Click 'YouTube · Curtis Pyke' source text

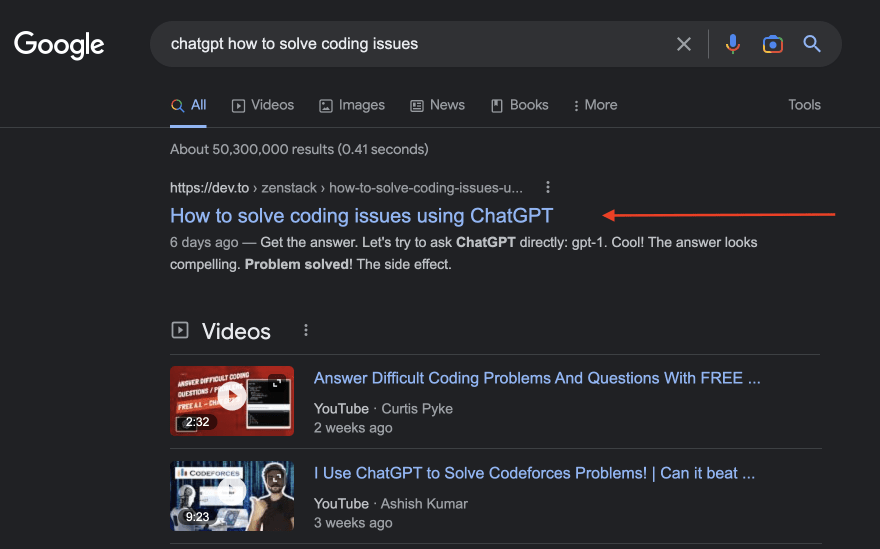(x=383, y=409)
